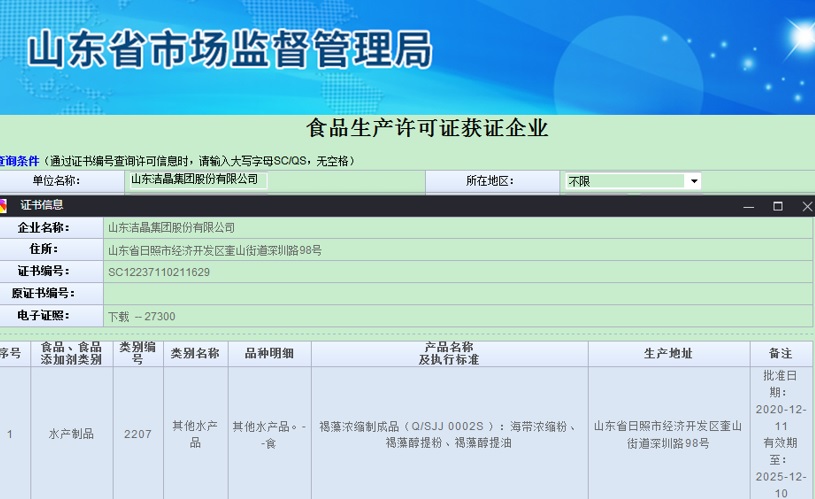This screenshot has height=499, width=815.
Task: Open the 所在地区 dropdown showing 不限
Action: [633, 181]
